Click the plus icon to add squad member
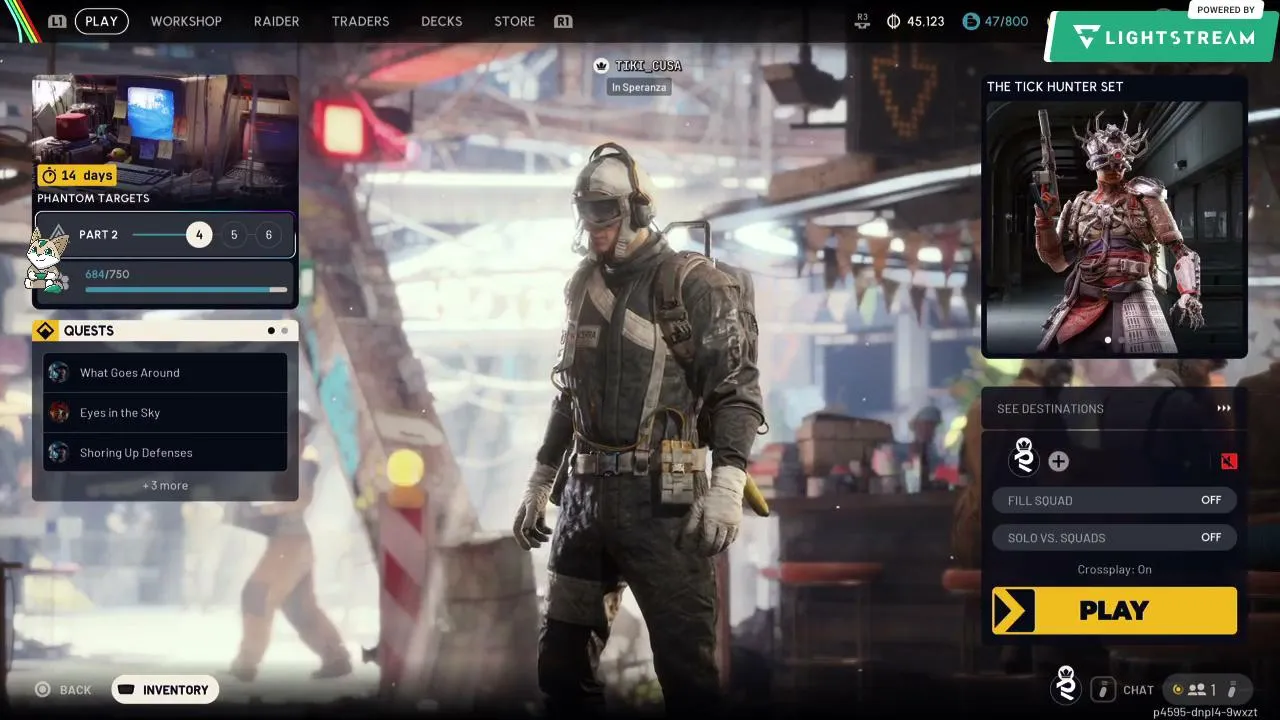The height and width of the screenshot is (720, 1280). pos(1058,461)
